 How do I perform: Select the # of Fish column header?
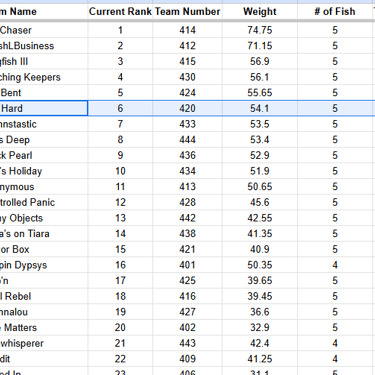tap(335, 12)
